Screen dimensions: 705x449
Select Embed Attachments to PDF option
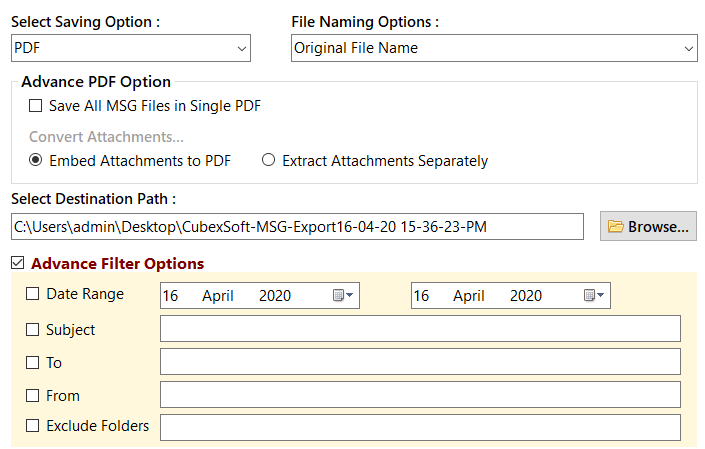(x=36, y=160)
